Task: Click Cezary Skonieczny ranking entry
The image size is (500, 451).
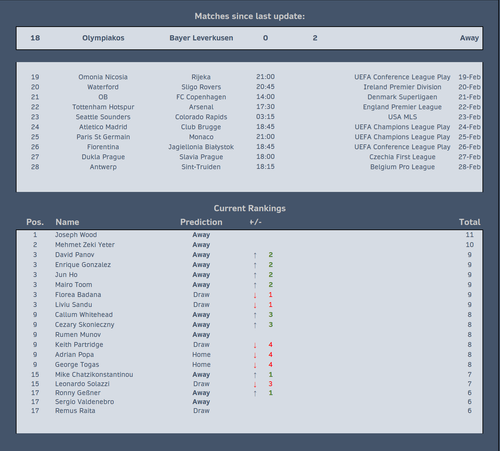Action: 85,325
